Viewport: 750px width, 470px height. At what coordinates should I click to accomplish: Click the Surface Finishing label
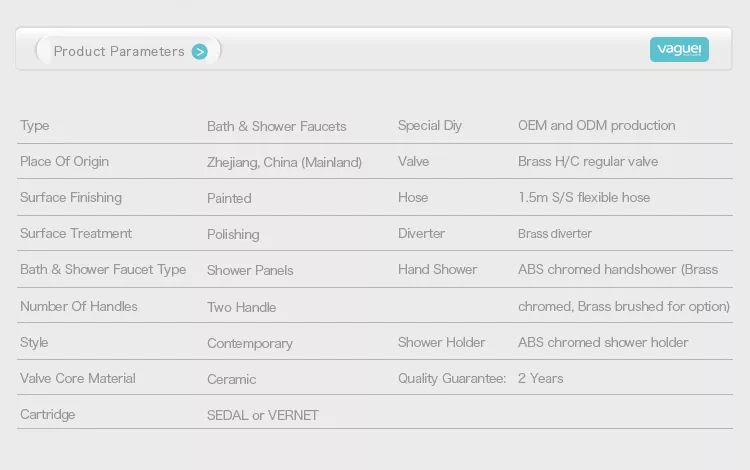click(71, 197)
